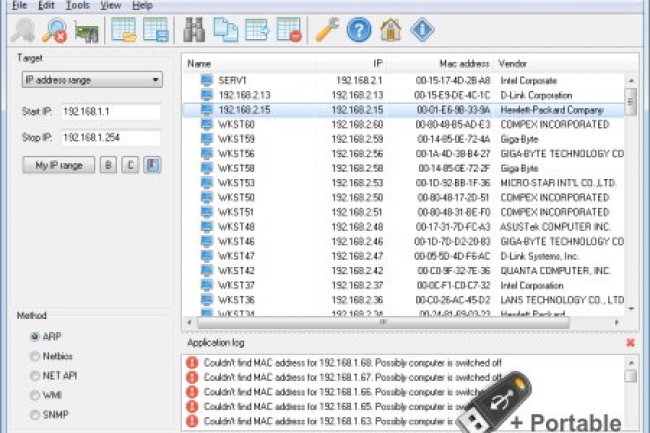Image resolution: width=650 pixels, height=433 pixels.
Task: Click the network card icon in toolbar
Action: 88,30
